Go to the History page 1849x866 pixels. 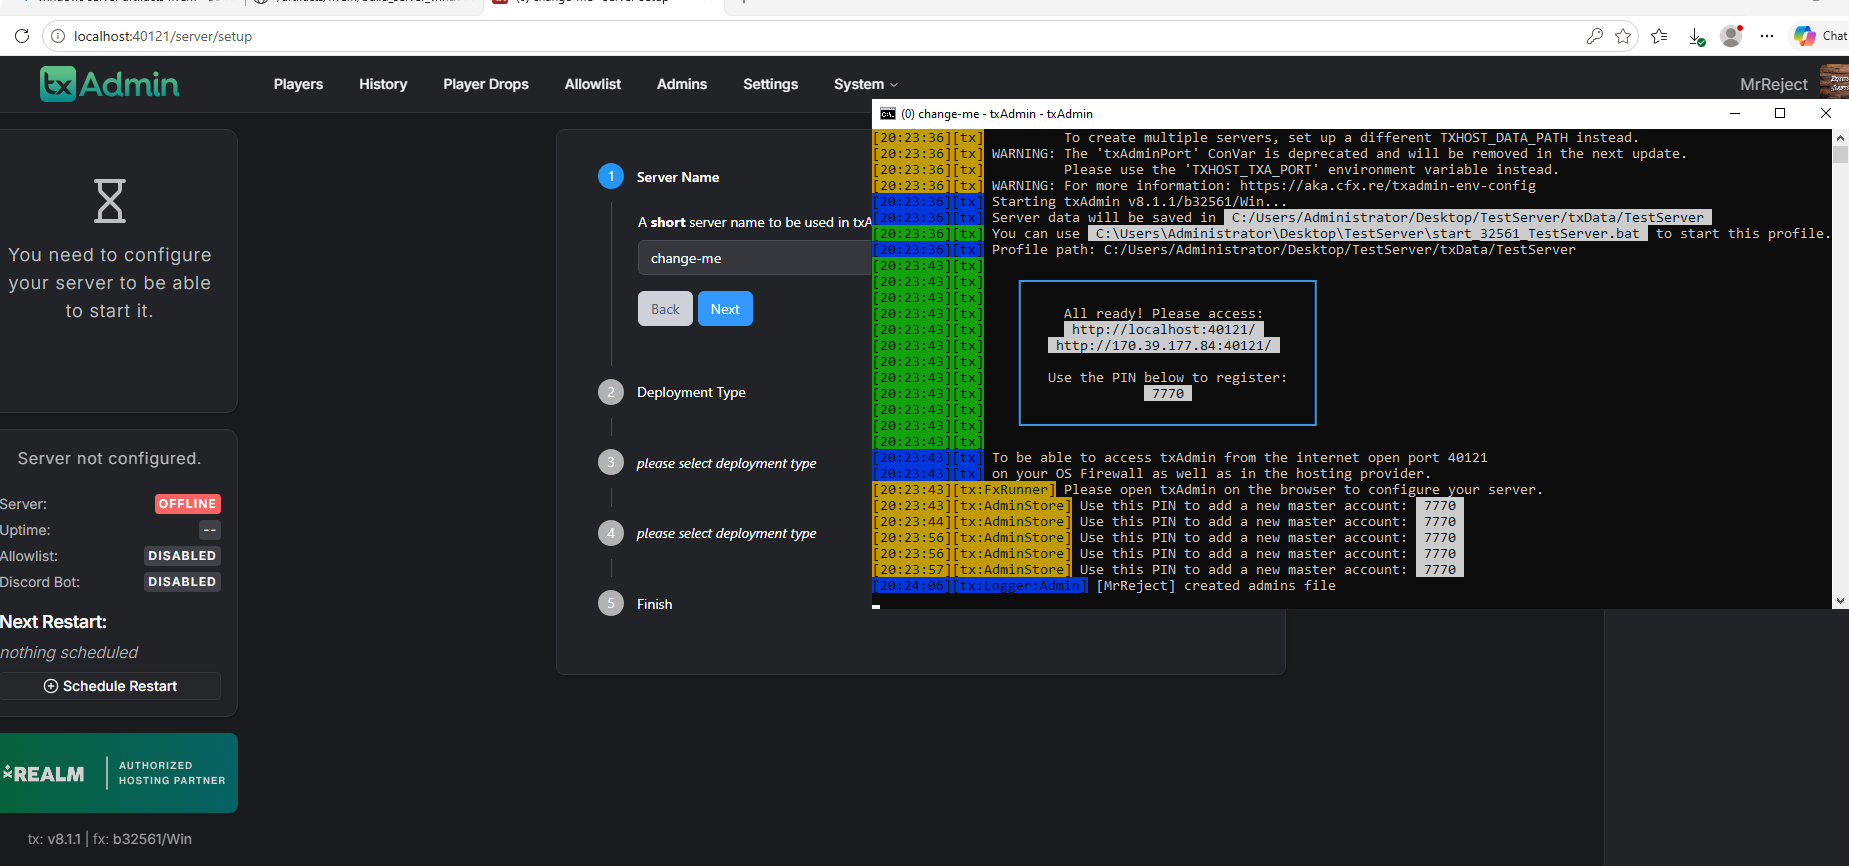pos(383,84)
